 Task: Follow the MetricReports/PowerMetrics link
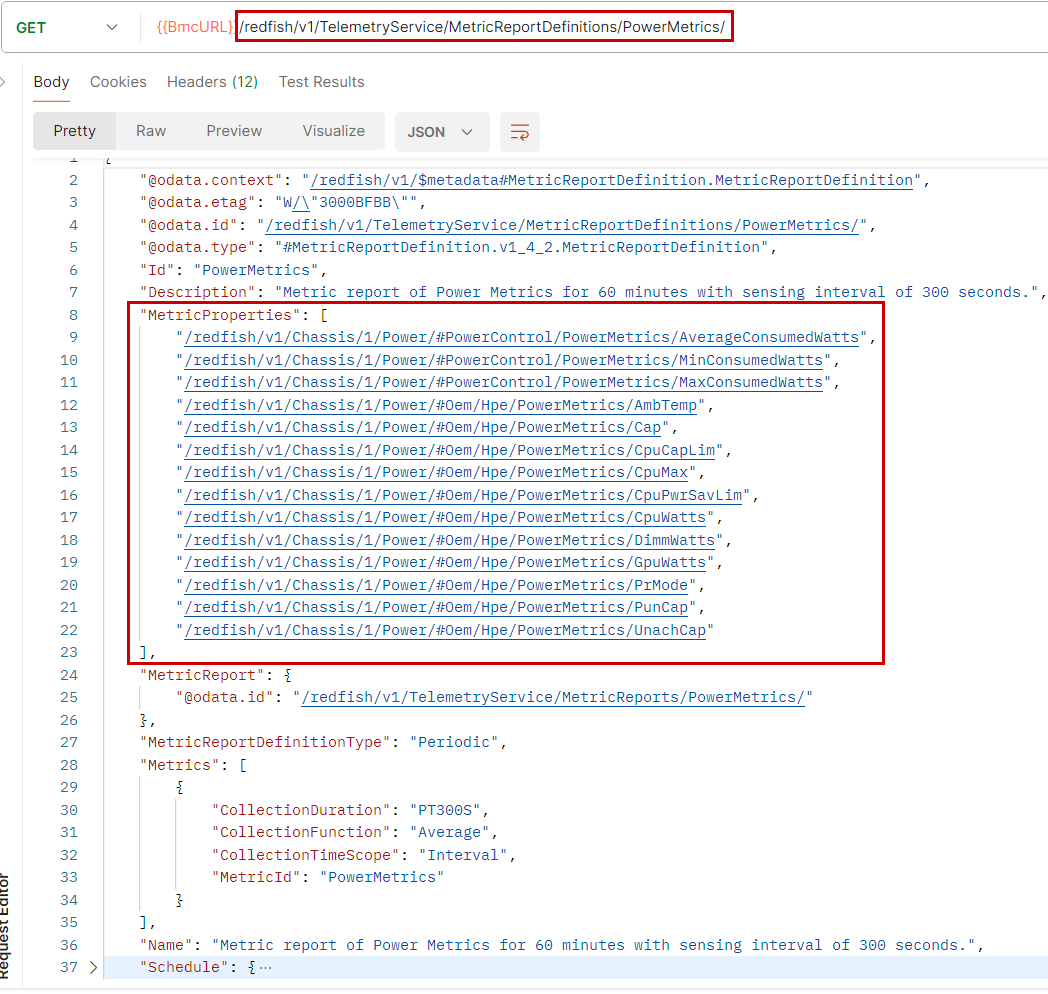(553, 697)
